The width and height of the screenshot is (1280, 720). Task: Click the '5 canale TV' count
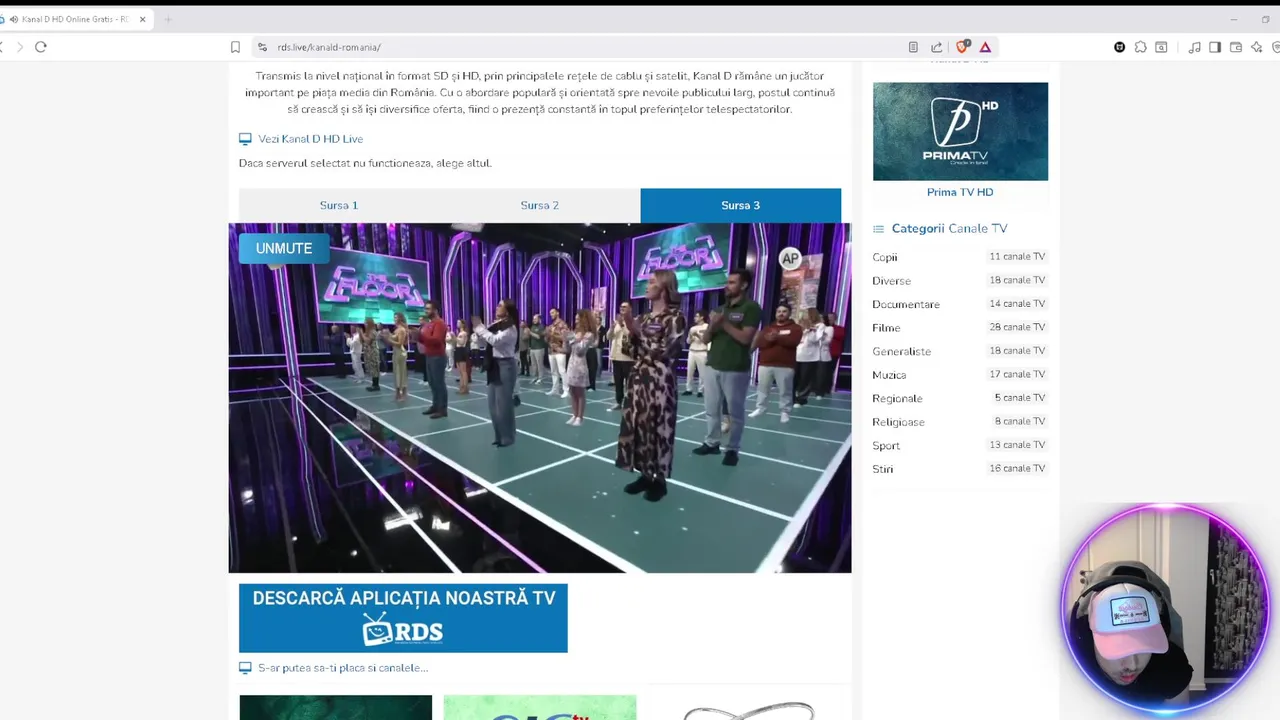[x=1020, y=398]
